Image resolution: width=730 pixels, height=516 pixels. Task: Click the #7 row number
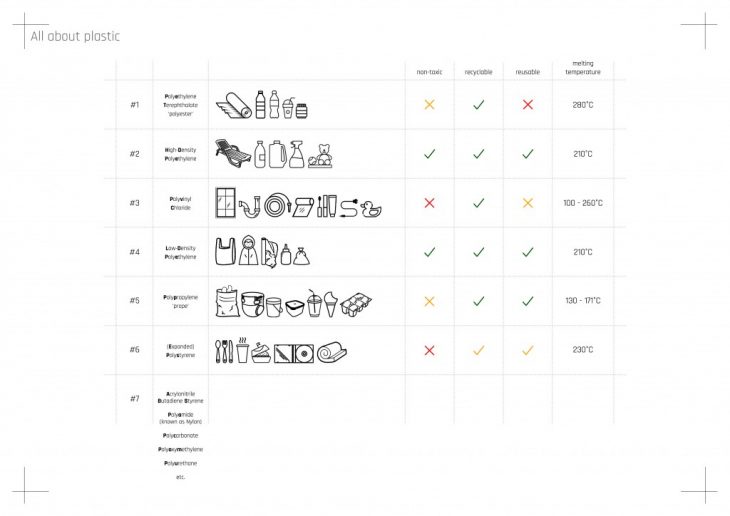135,399
